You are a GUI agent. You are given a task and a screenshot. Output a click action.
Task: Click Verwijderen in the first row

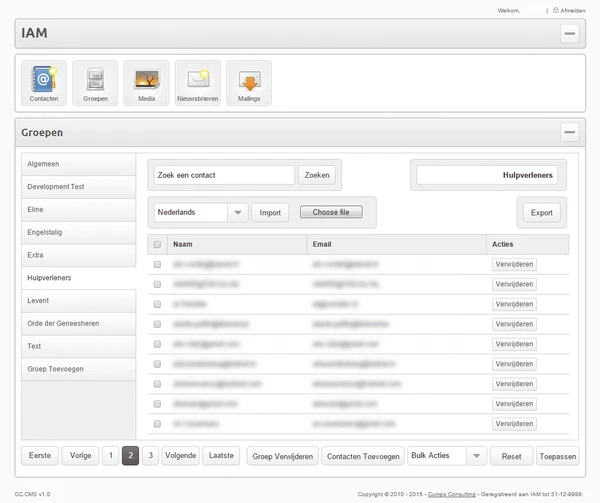pos(514,264)
